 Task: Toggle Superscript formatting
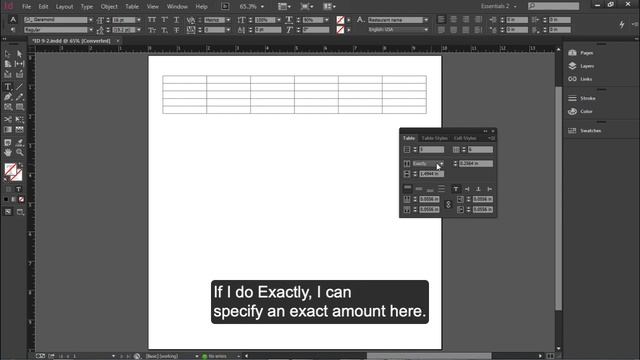point(164,20)
